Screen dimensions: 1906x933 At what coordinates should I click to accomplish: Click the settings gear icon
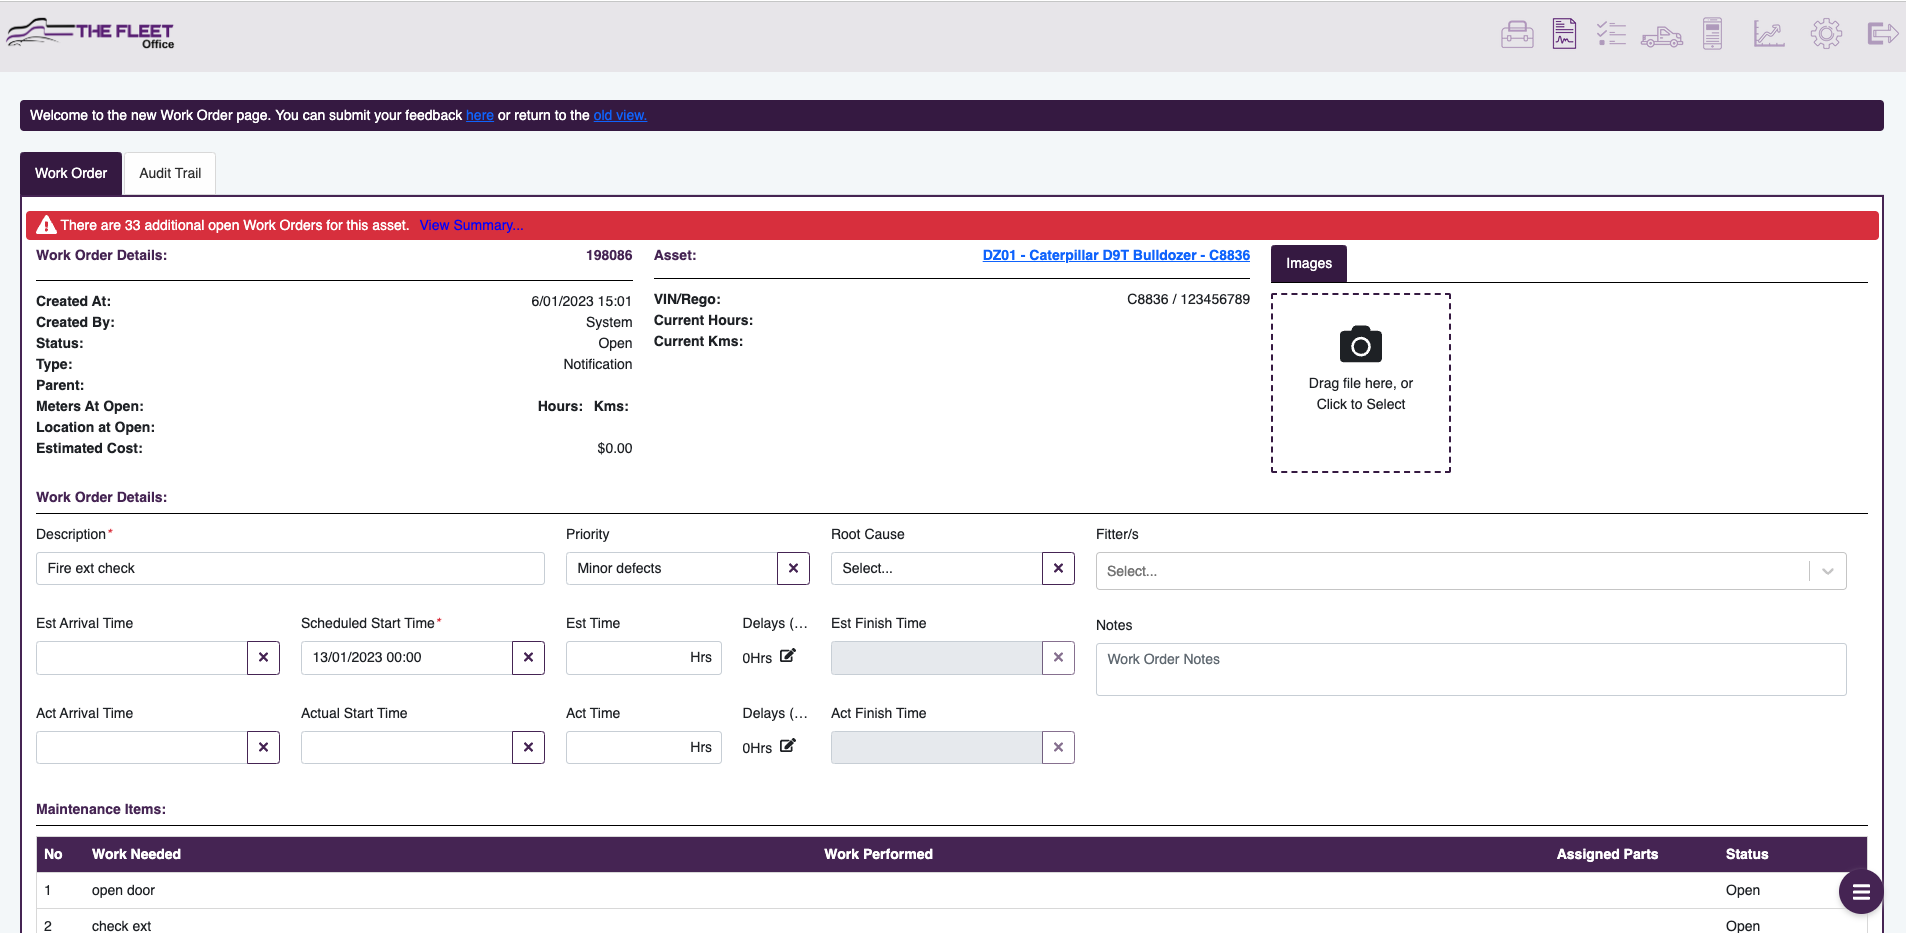pyautogui.click(x=1825, y=33)
